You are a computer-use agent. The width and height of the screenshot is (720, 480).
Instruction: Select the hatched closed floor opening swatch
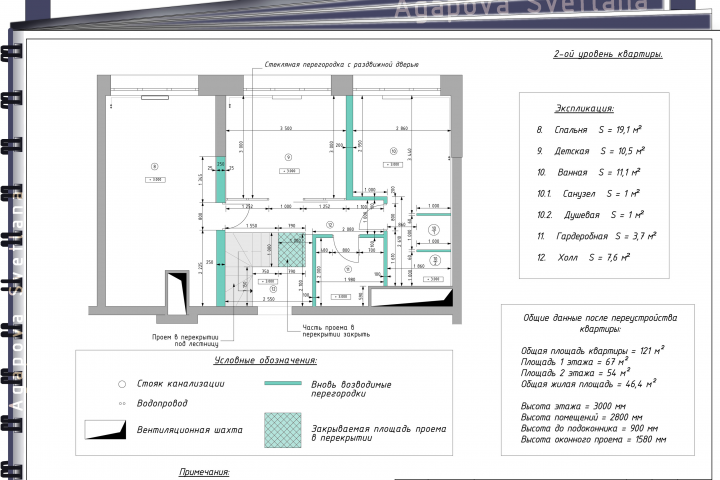283,430
